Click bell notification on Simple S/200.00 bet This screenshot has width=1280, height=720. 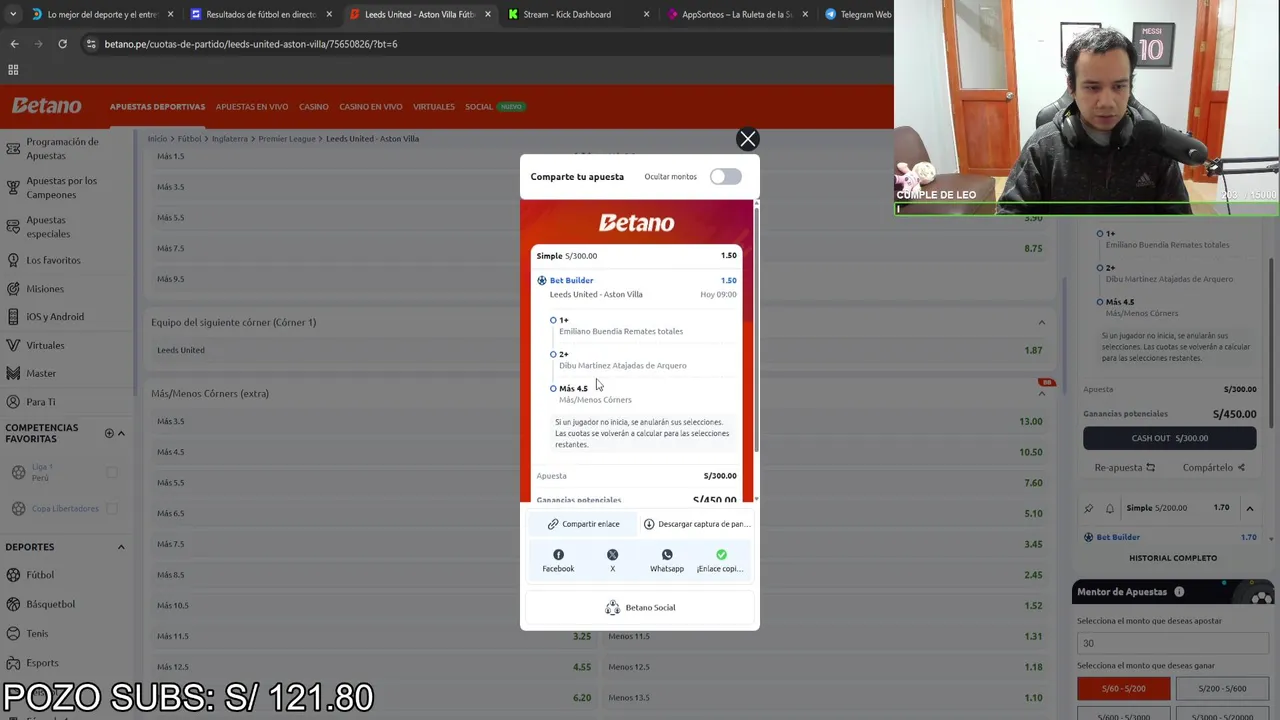point(1109,508)
